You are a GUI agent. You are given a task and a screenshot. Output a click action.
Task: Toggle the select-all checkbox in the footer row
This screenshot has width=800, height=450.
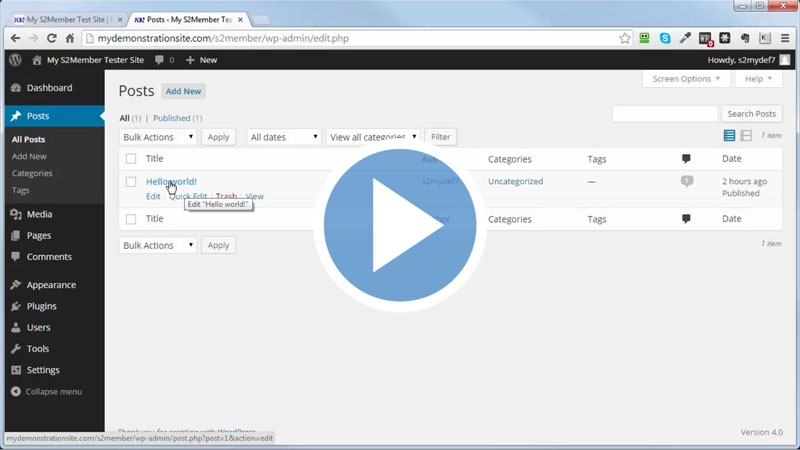pos(131,219)
